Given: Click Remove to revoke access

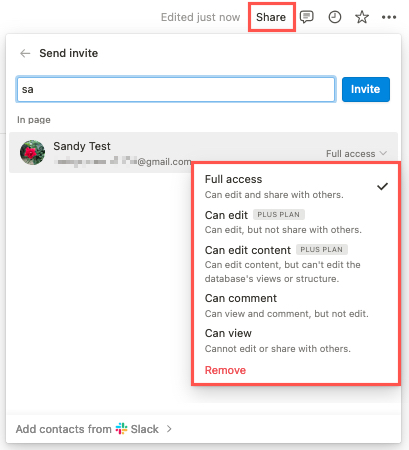Looking at the screenshot, I should 225,370.
